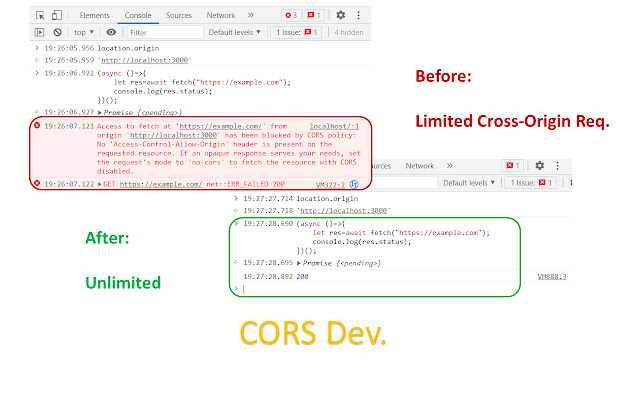Expand the Promise object at 19:26:06.927

(x=100, y=112)
